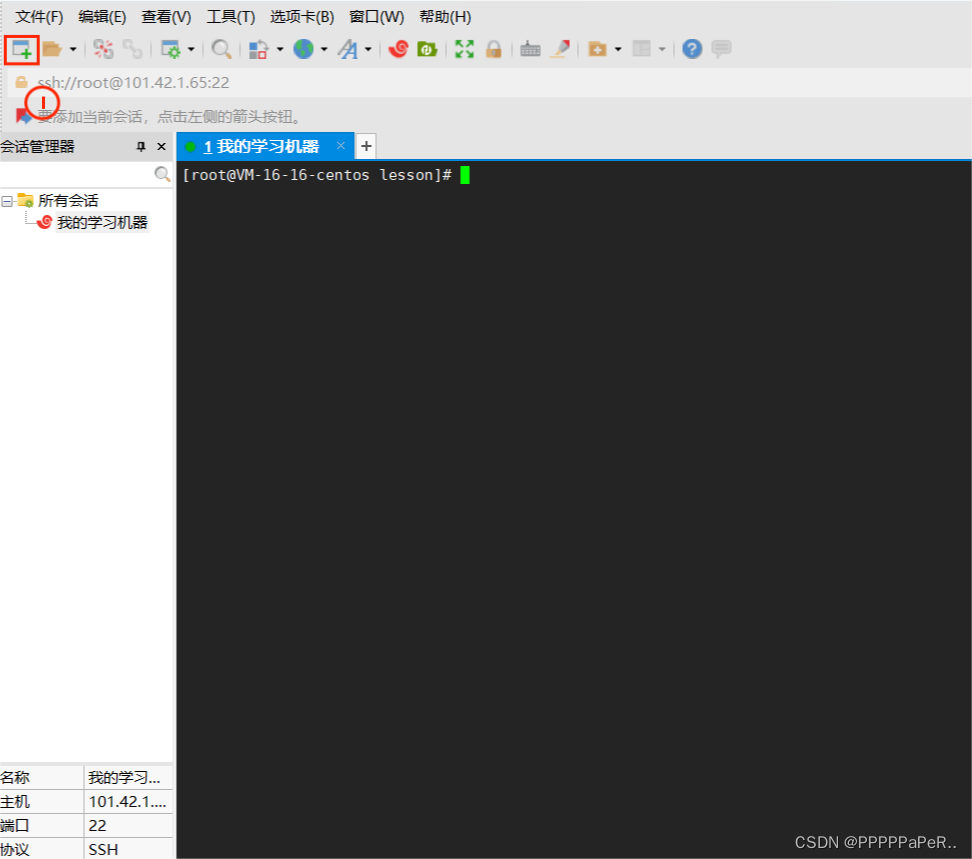Click the Disconnect icon in toolbar
The height and width of the screenshot is (859, 972).
103,49
